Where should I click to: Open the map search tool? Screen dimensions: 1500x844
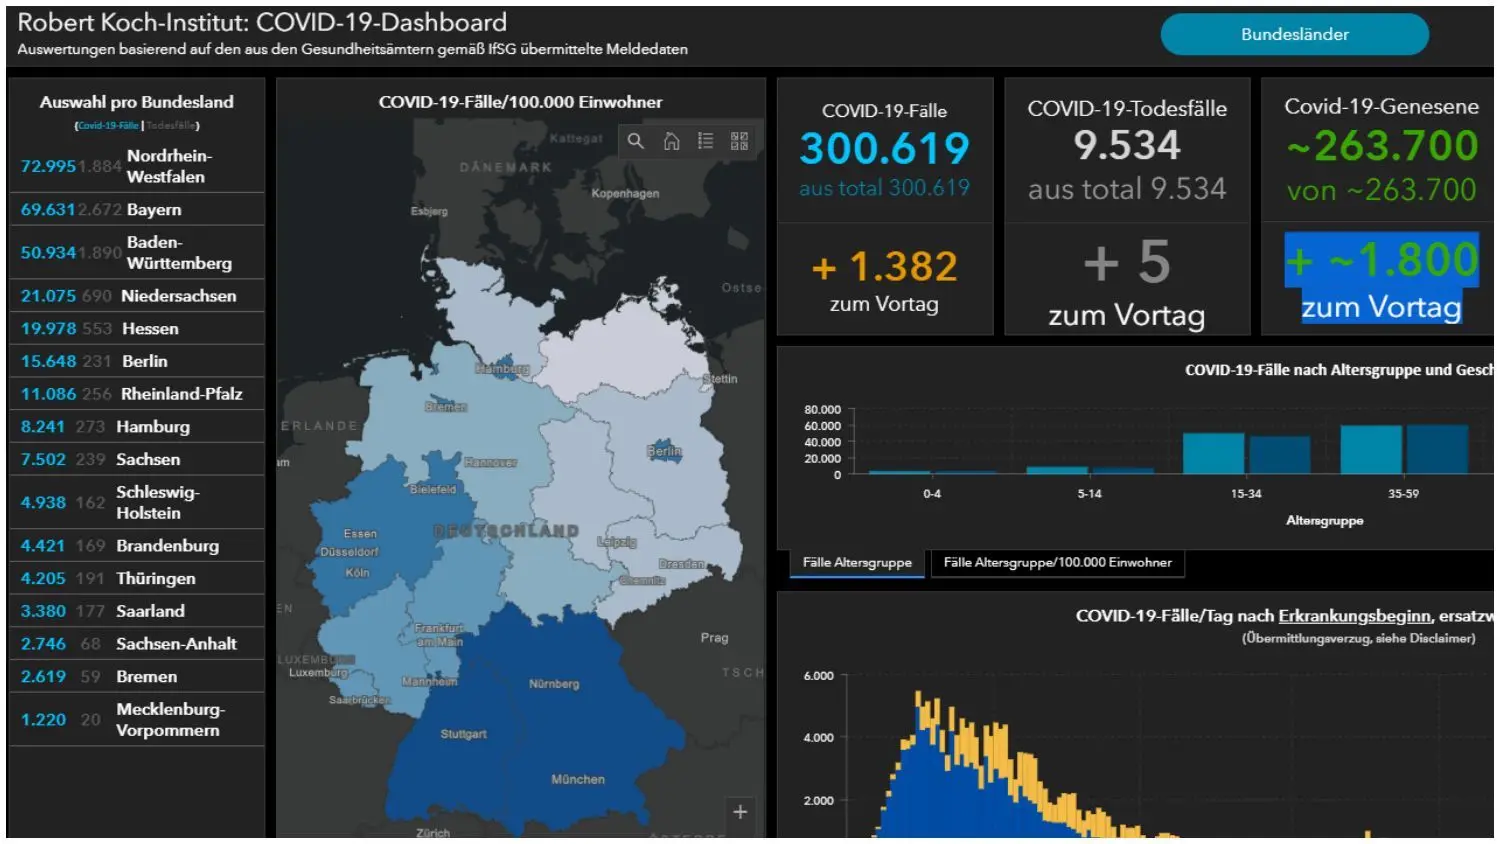click(636, 142)
